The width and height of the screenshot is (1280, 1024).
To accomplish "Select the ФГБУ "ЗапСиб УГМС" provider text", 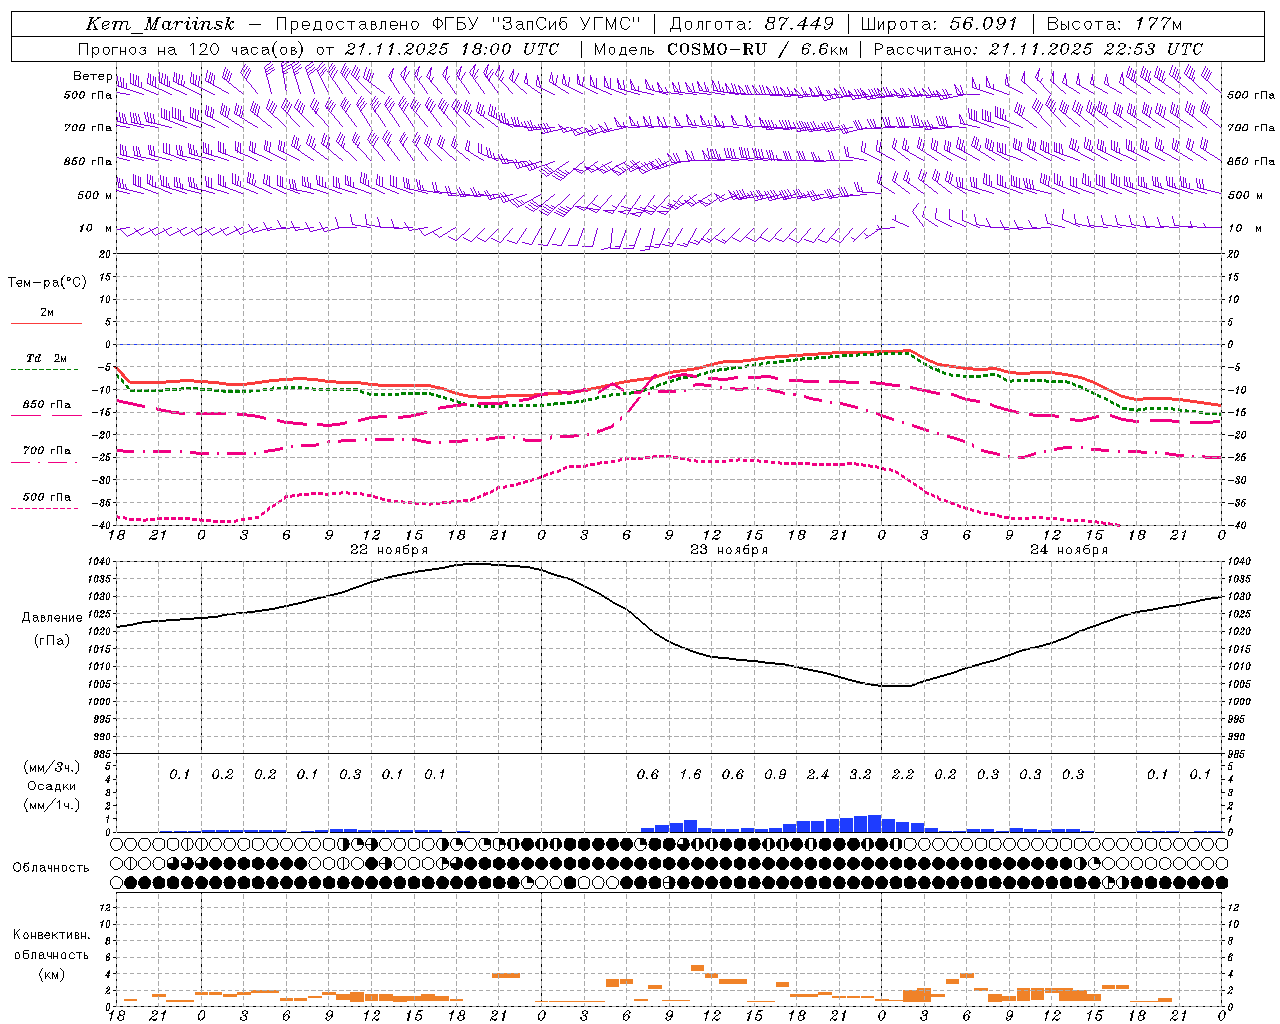I will click(x=536, y=24).
